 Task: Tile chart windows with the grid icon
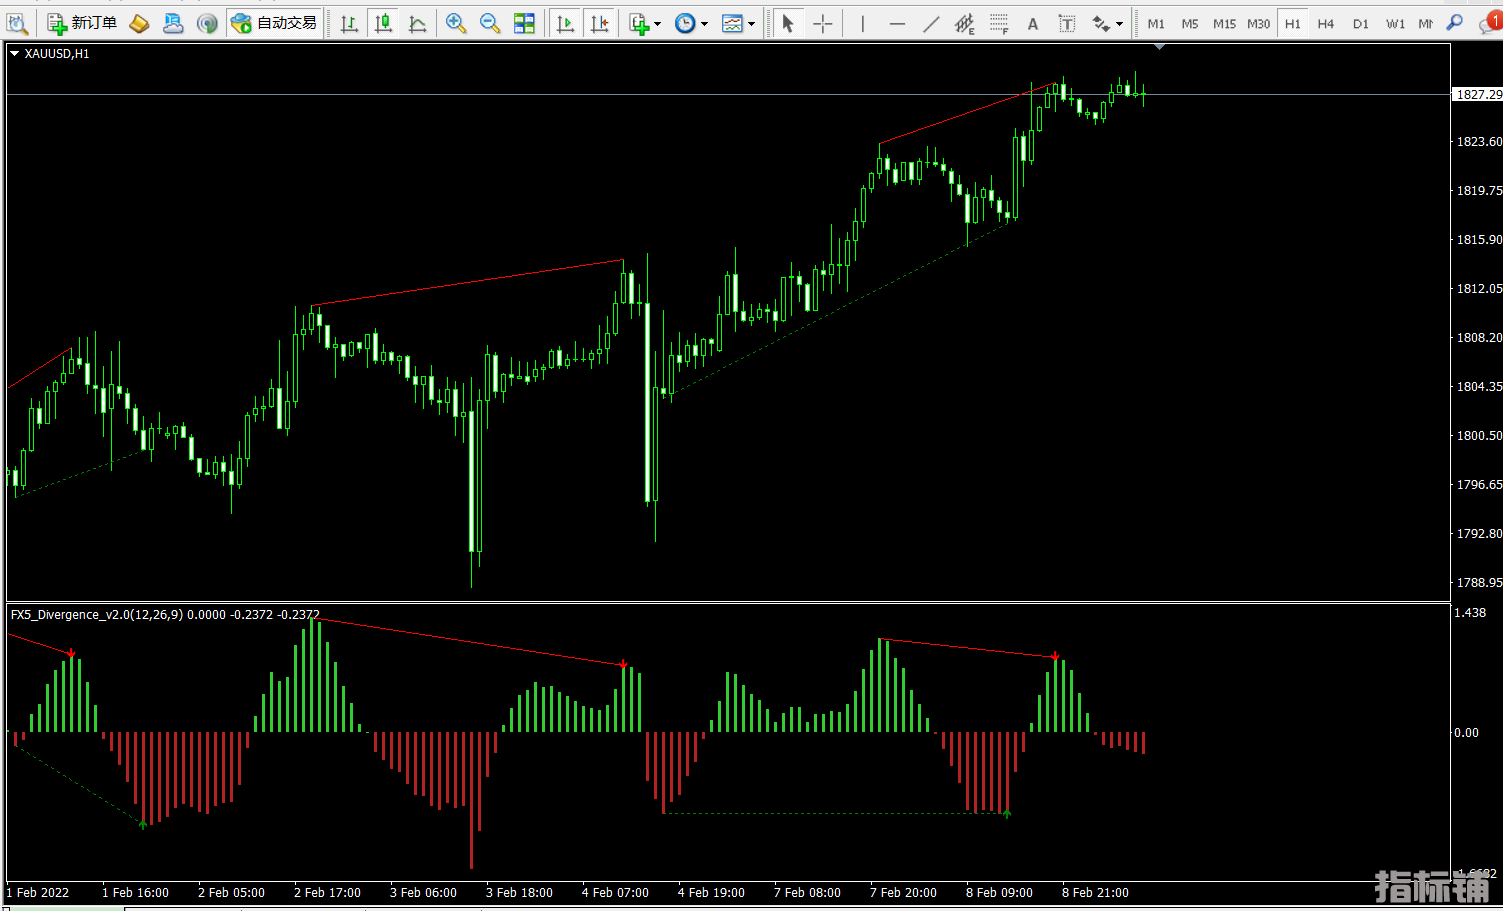[524, 23]
